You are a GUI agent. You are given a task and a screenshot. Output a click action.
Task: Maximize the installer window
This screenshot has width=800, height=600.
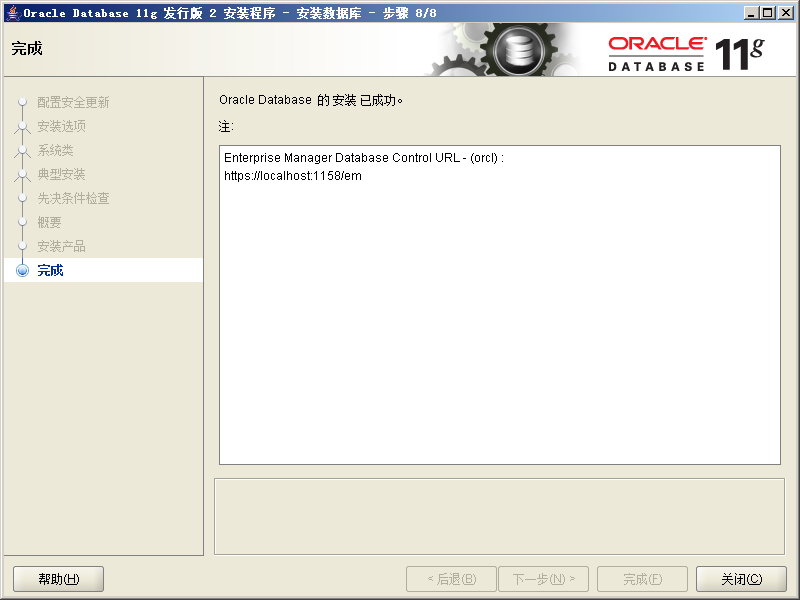[x=767, y=13]
